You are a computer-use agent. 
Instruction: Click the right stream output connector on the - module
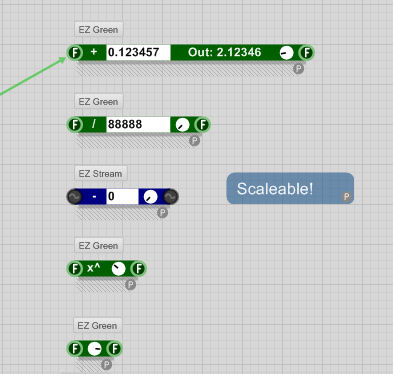tap(171, 197)
